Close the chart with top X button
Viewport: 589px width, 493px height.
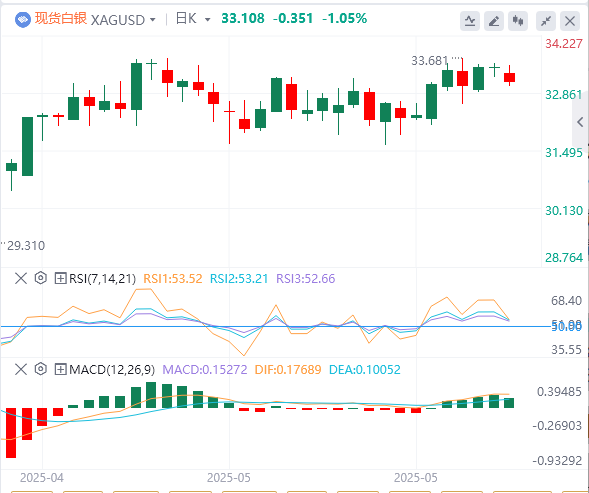tap(570, 21)
